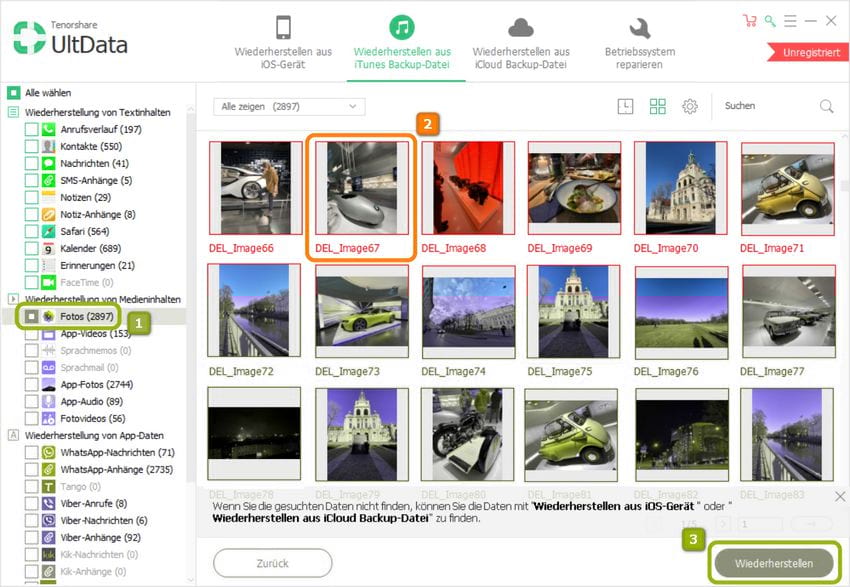Click the Erinnerungen (21) label
850x587 pixels.
[98, 266]
